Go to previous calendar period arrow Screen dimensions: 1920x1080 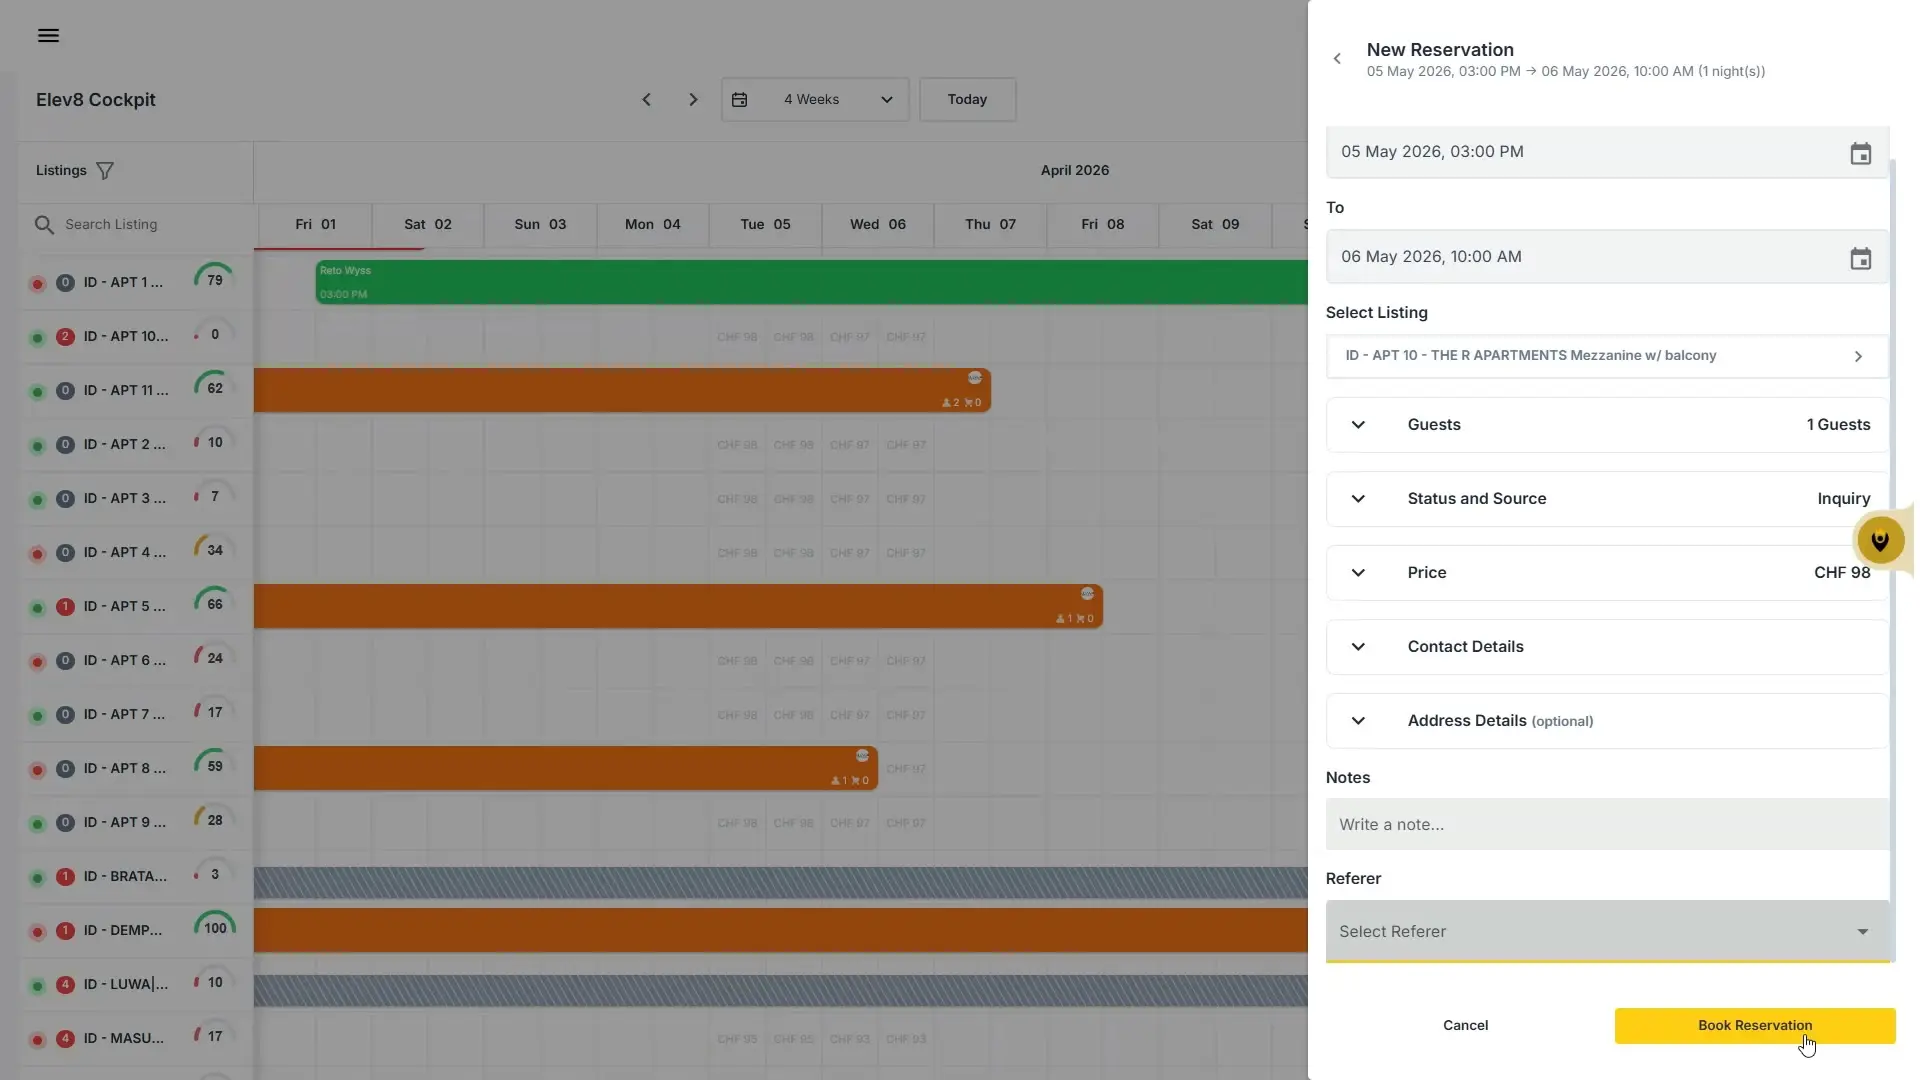(x=646, y=100)
